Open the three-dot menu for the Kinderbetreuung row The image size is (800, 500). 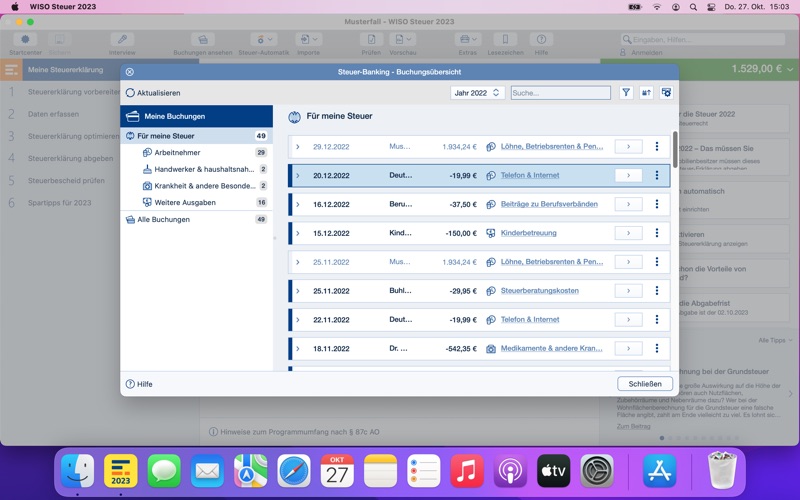coord(657,233)
